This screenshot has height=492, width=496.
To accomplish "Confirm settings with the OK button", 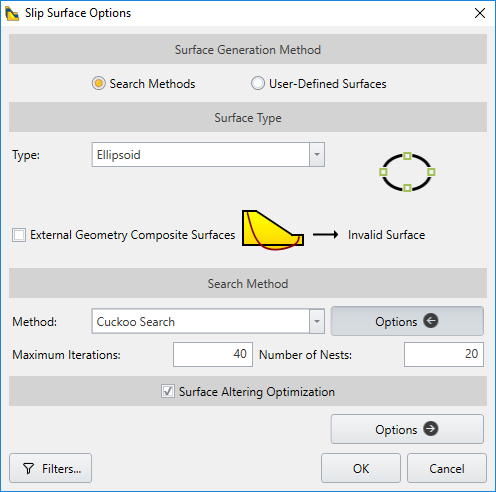I will [x=361, y=468].
